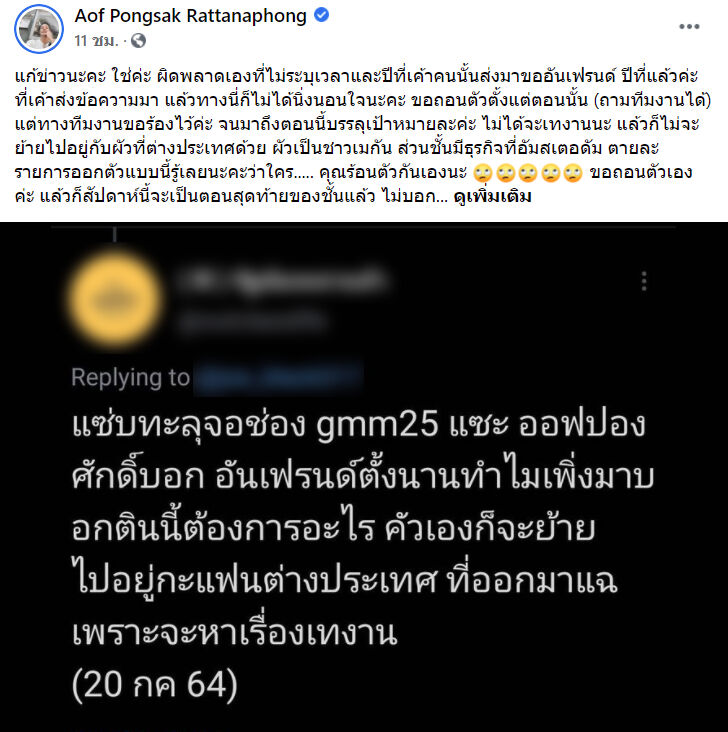Open Aof Pongsak's circular profile picture

39,29
